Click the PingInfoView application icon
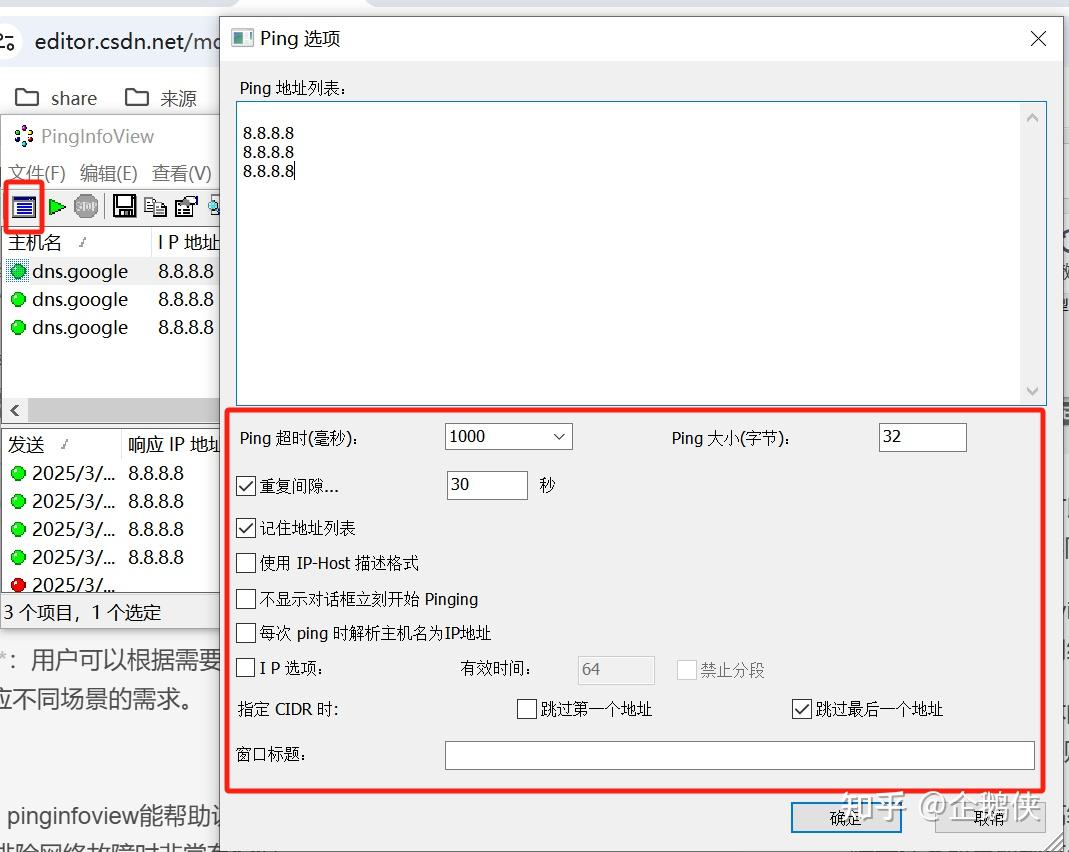1069x852 pixels. point(22,136)
